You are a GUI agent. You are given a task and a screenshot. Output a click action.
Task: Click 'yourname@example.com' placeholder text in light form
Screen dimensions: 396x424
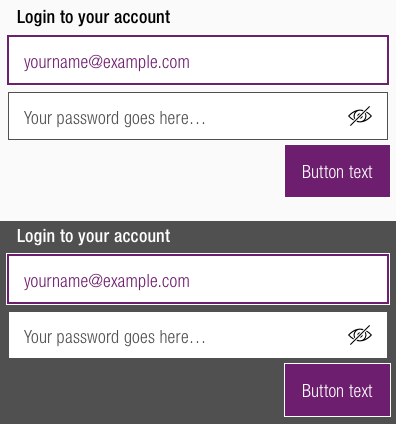(107, 62)
